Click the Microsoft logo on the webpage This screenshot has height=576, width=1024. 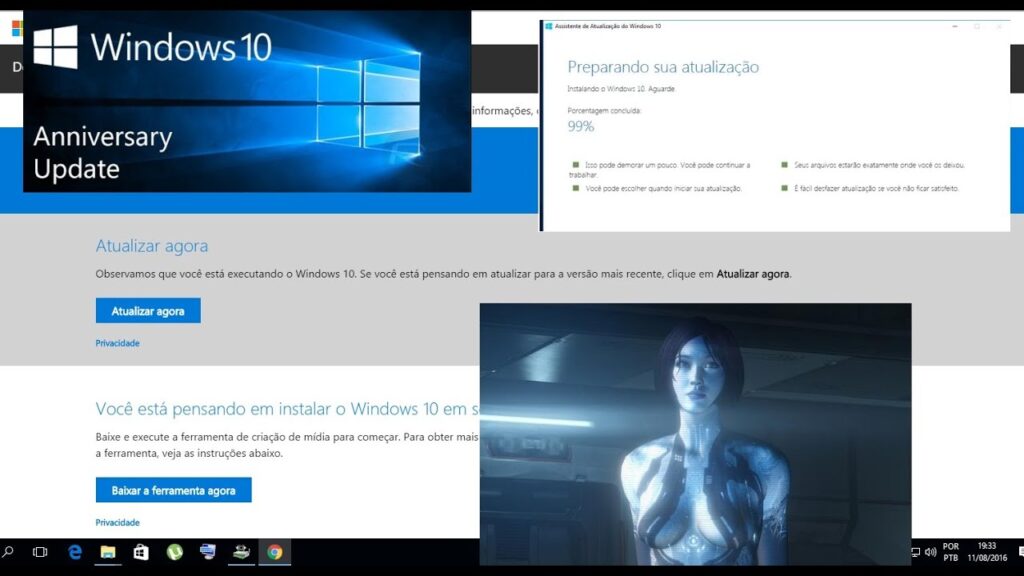coord(17,28)
